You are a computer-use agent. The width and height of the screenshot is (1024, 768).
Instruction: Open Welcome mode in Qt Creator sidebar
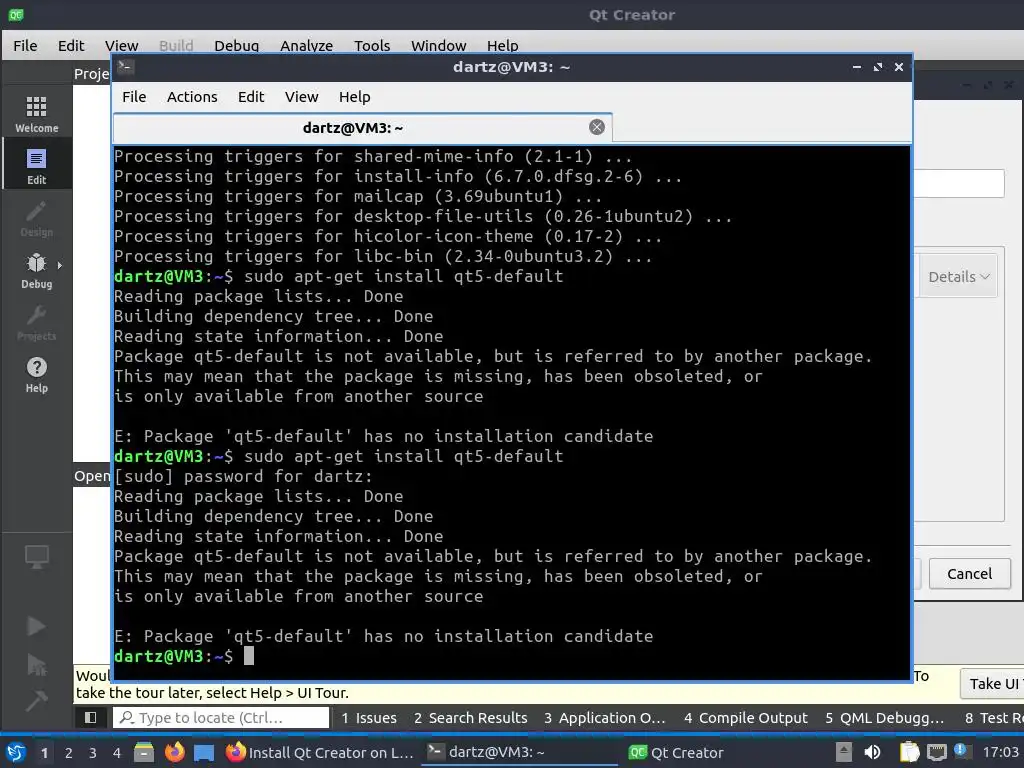(x=37, y=114)
